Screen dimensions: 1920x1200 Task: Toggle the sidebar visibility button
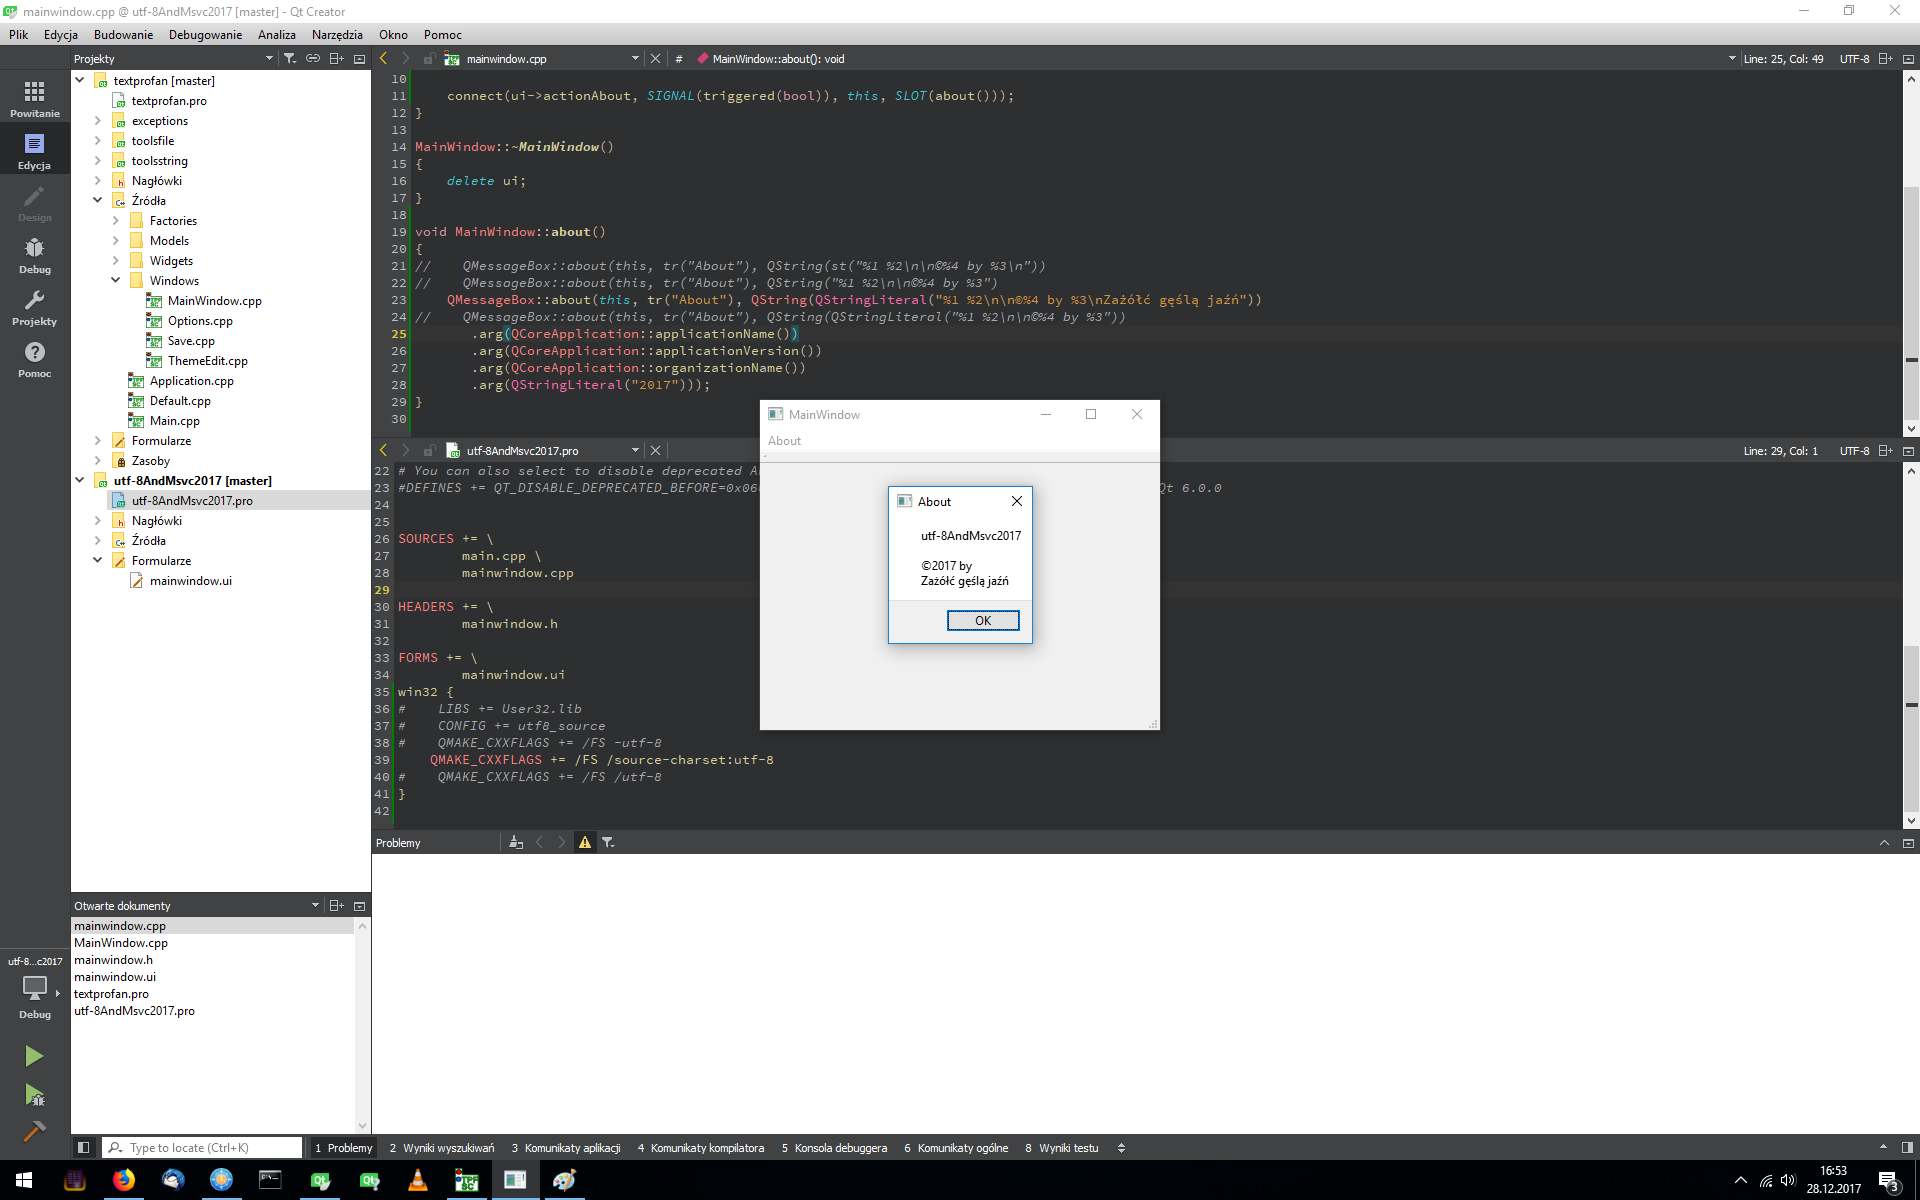point(84,1148)
